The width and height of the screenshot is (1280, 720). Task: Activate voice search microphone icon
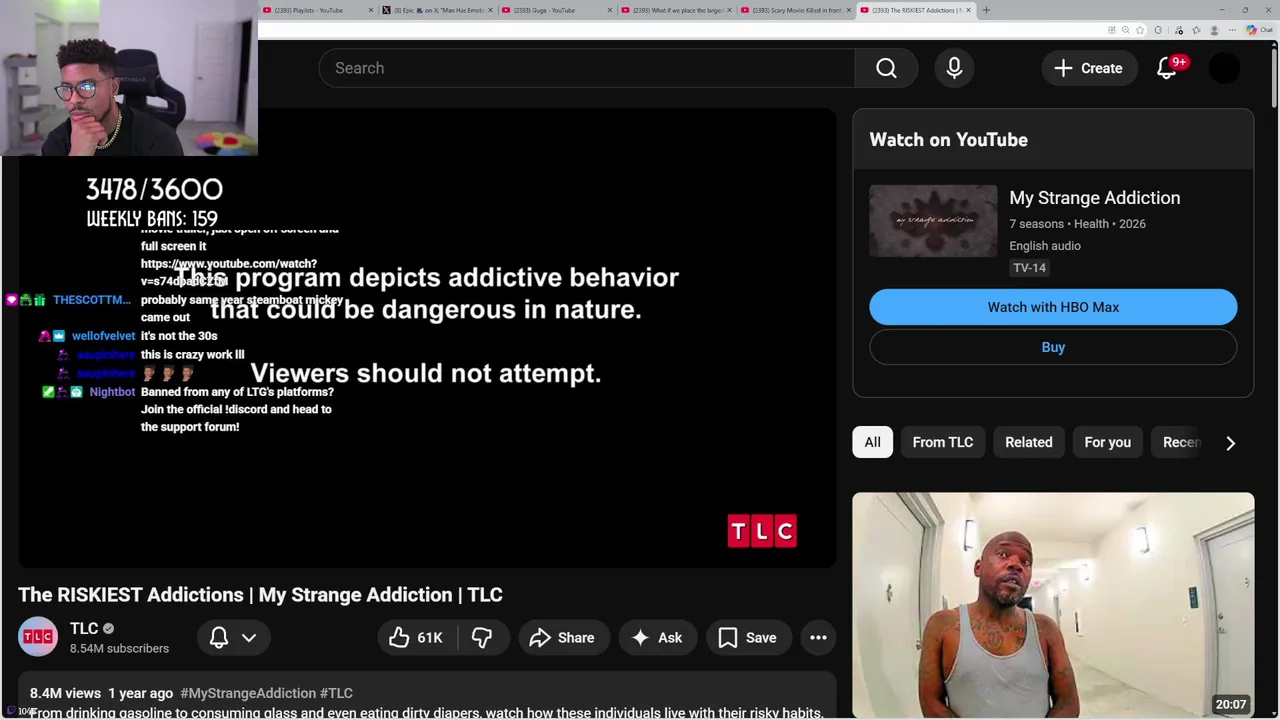point(954,68)
